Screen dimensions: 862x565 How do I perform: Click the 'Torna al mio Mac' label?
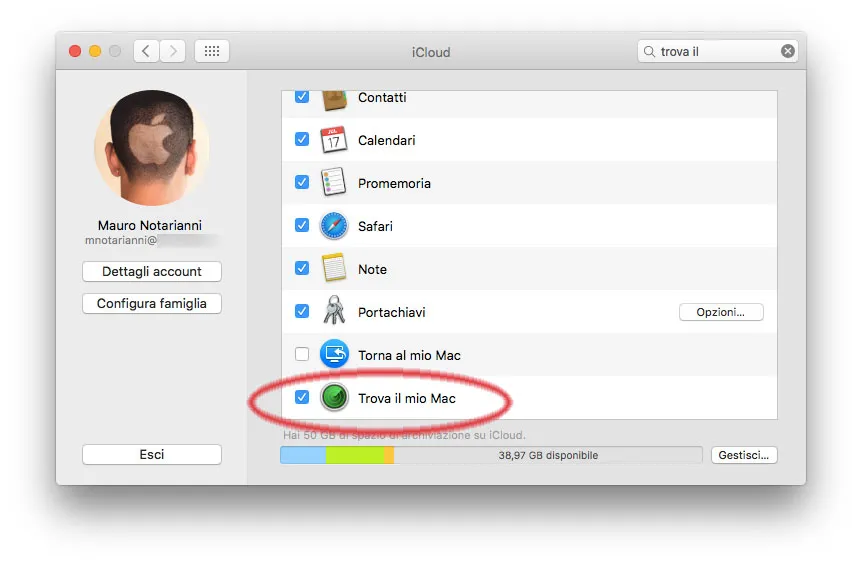coord(410,356)
